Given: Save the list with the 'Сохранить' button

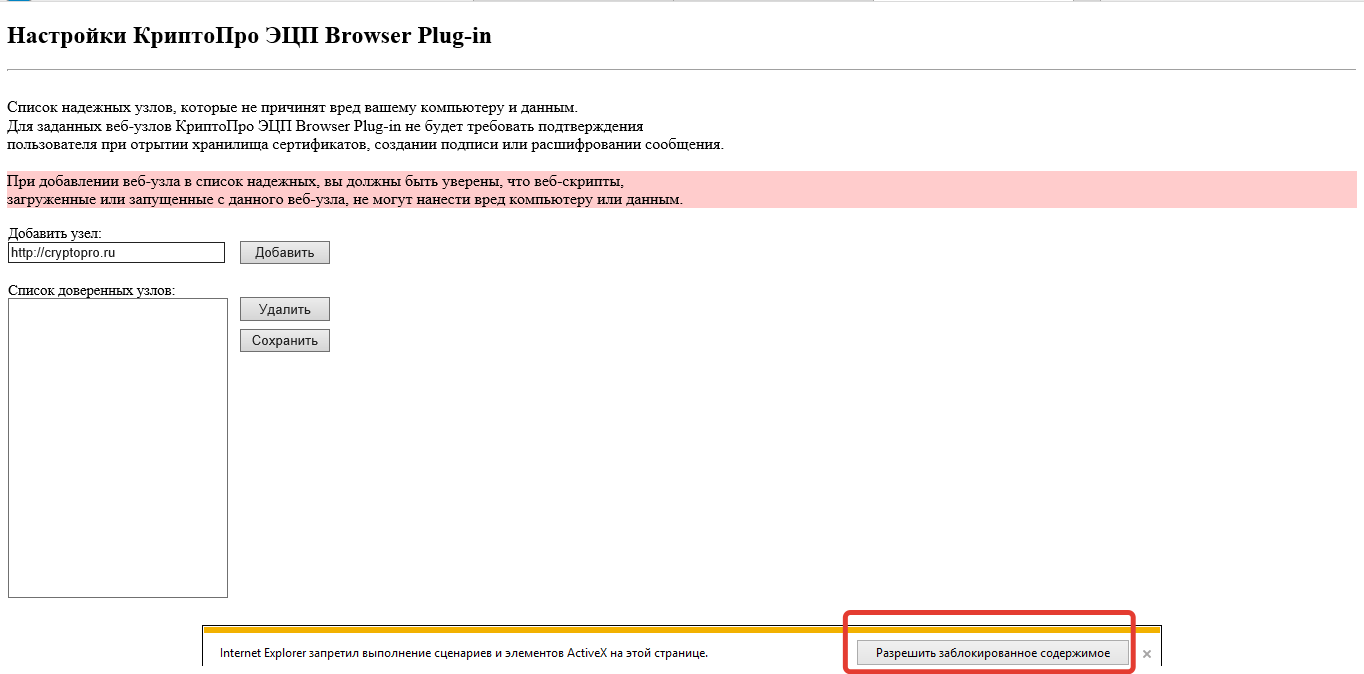Looking at the screenshot, I should (284, 341).
